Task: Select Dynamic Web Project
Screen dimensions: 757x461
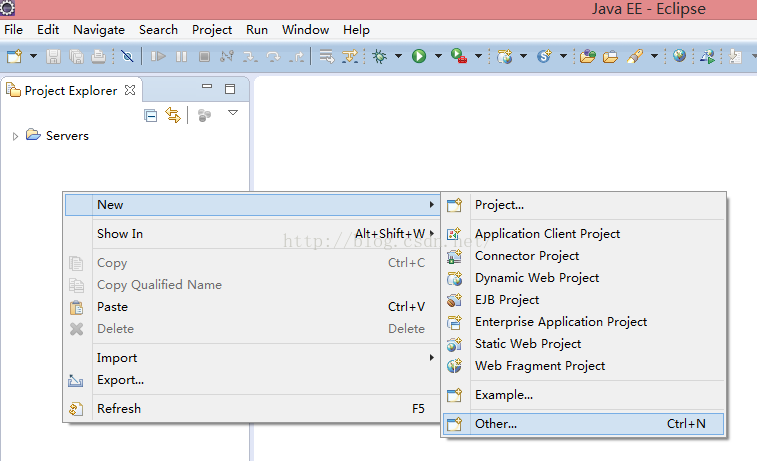Action: click(x=584, y=278)
